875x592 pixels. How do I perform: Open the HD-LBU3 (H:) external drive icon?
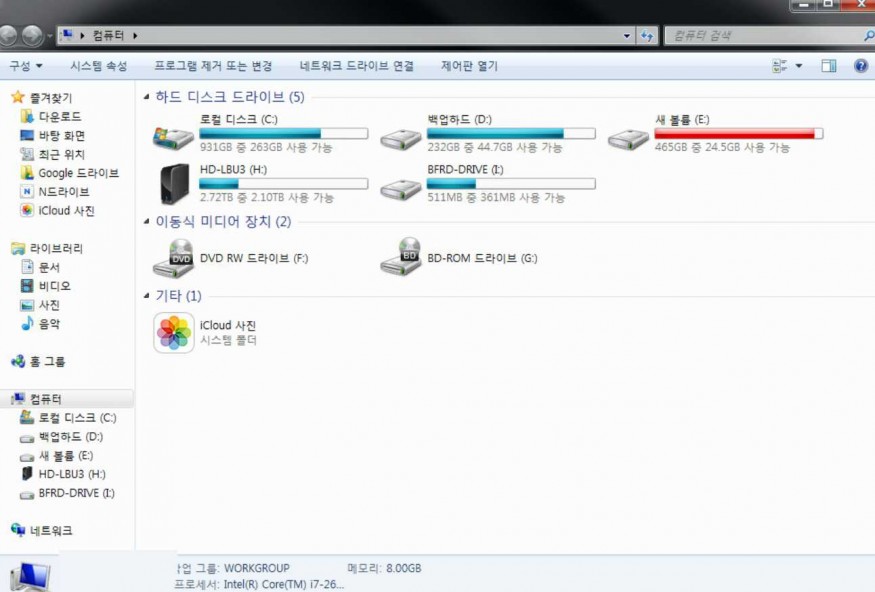coord(174,184)
